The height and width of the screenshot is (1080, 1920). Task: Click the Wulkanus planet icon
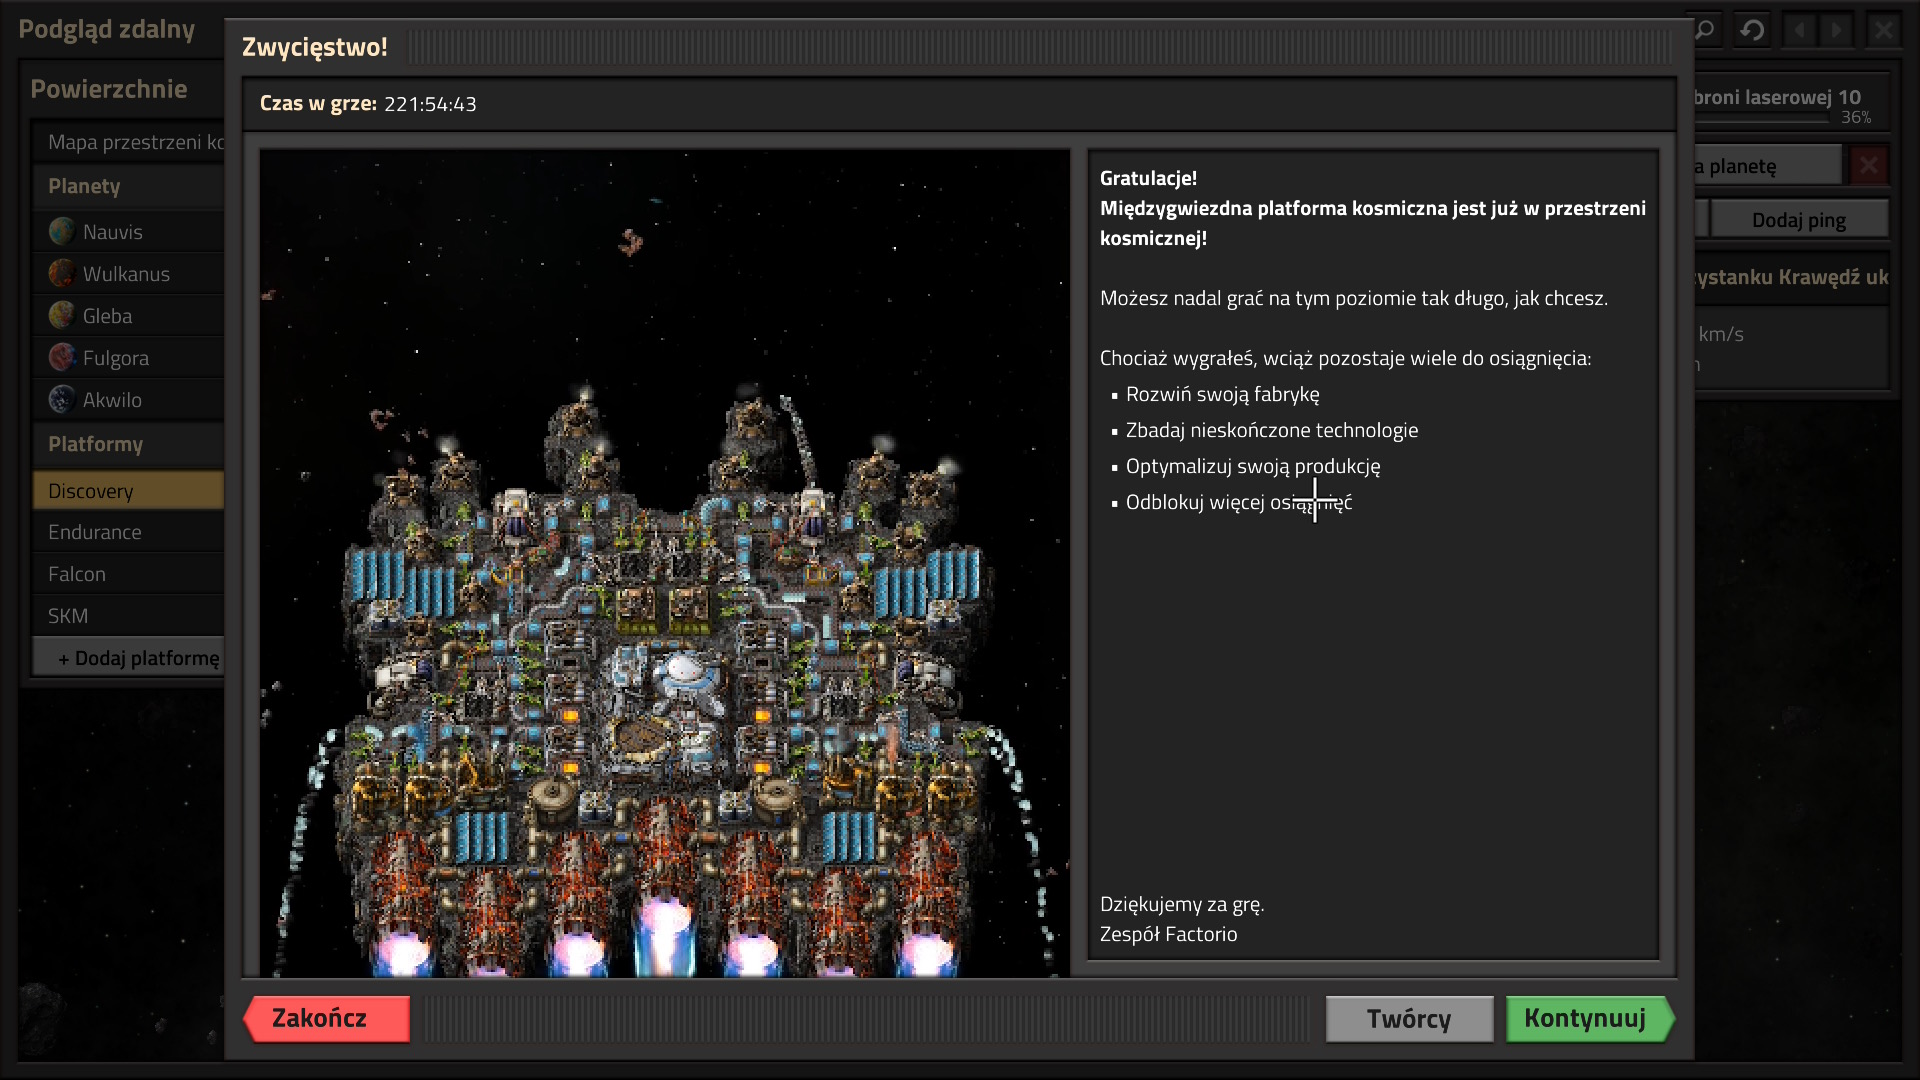(x=62, y=274)
